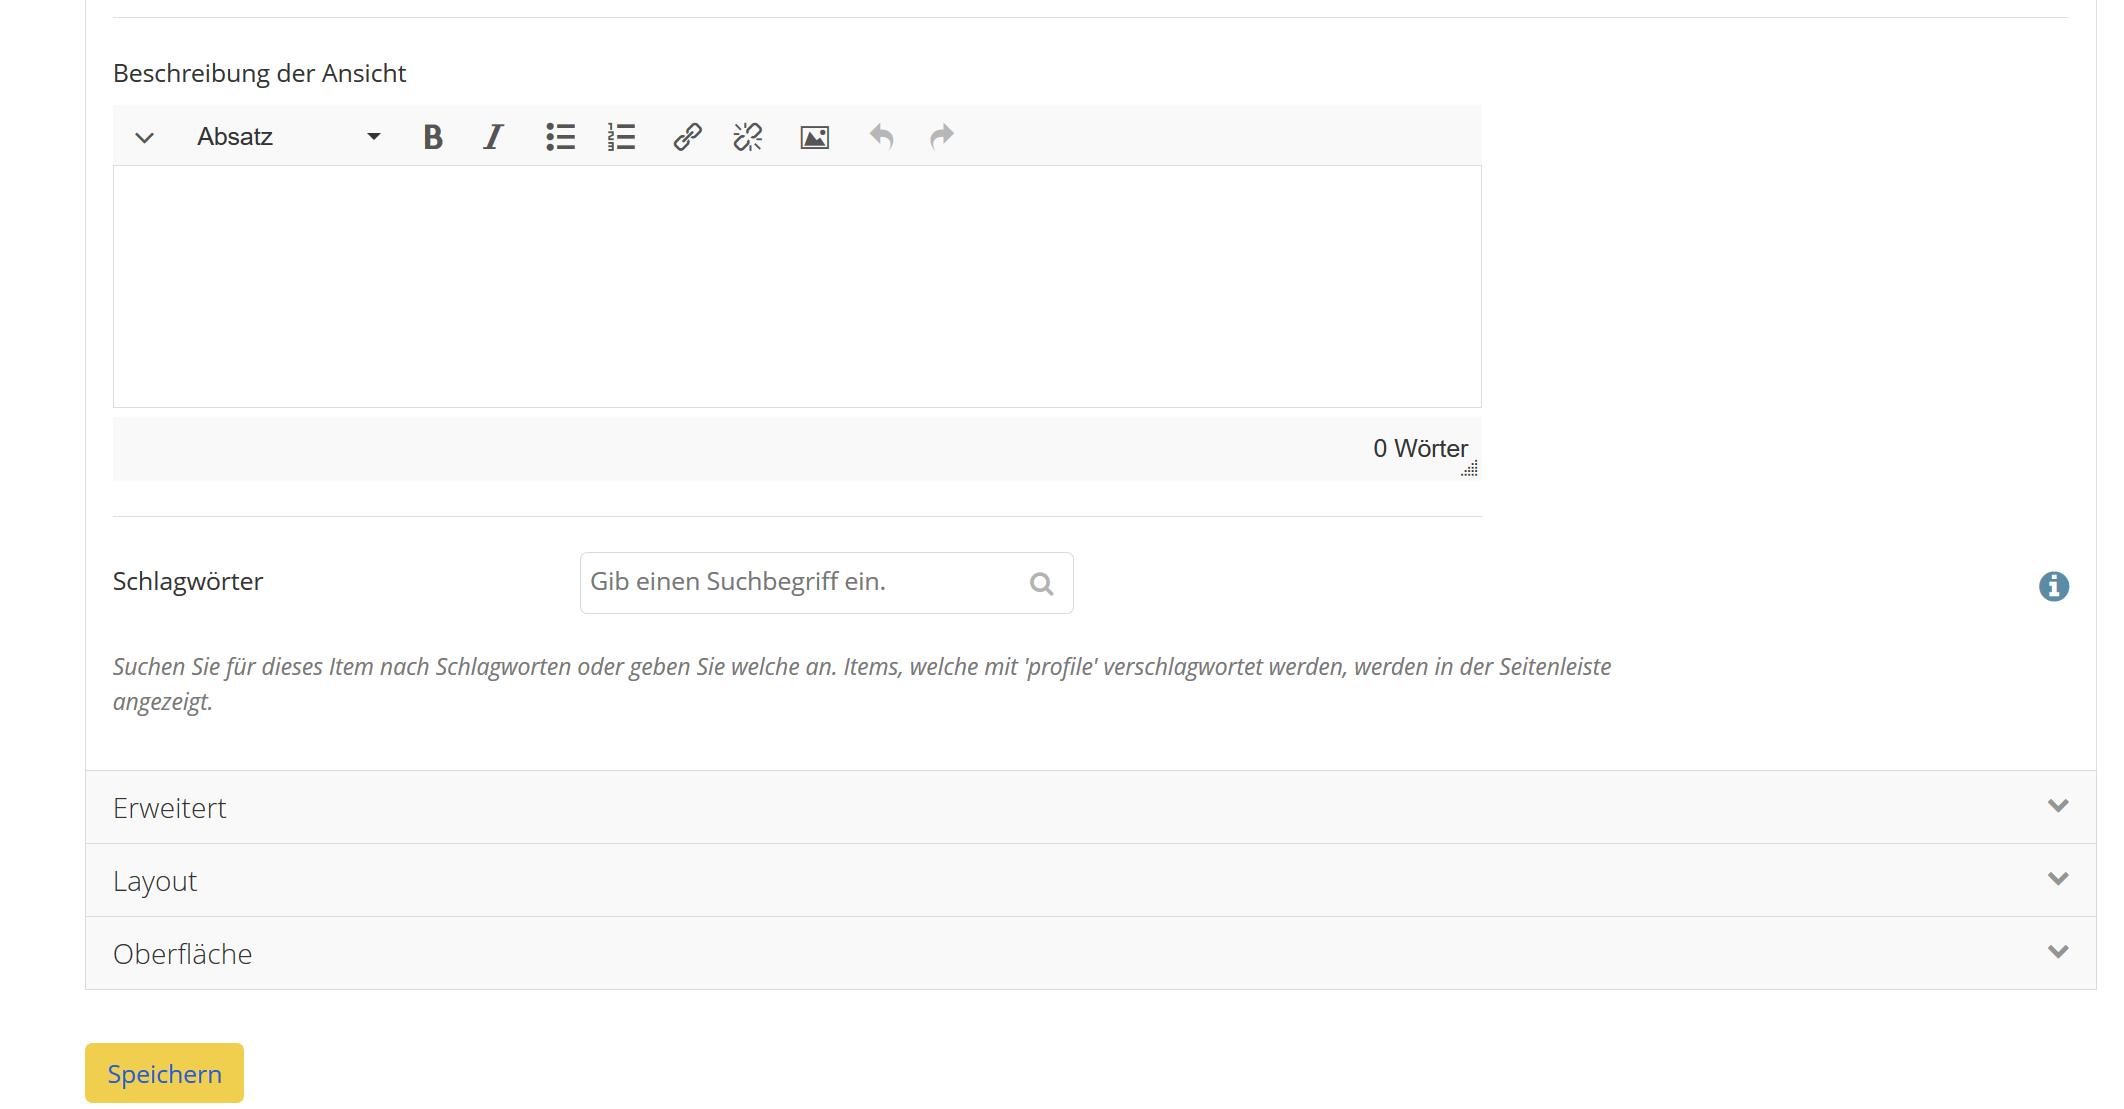The width and height of the screenshot is (2124, 1109).
Task: Open the Absatz paragraph format dropdown
Action: coord(289,137)
